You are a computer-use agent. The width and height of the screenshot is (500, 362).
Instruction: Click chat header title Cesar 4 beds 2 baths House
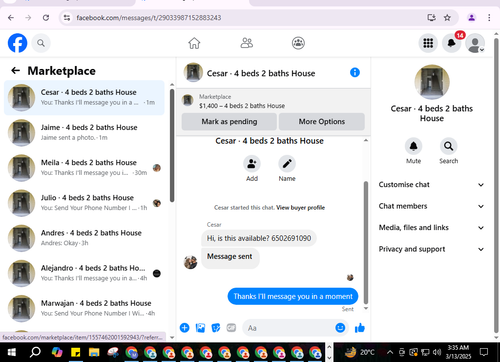(261, 73)
